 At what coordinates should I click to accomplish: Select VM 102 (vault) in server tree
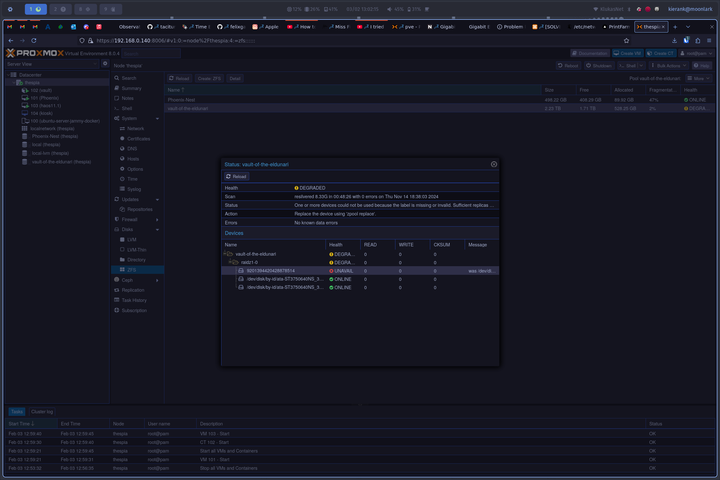coord(41,90)
